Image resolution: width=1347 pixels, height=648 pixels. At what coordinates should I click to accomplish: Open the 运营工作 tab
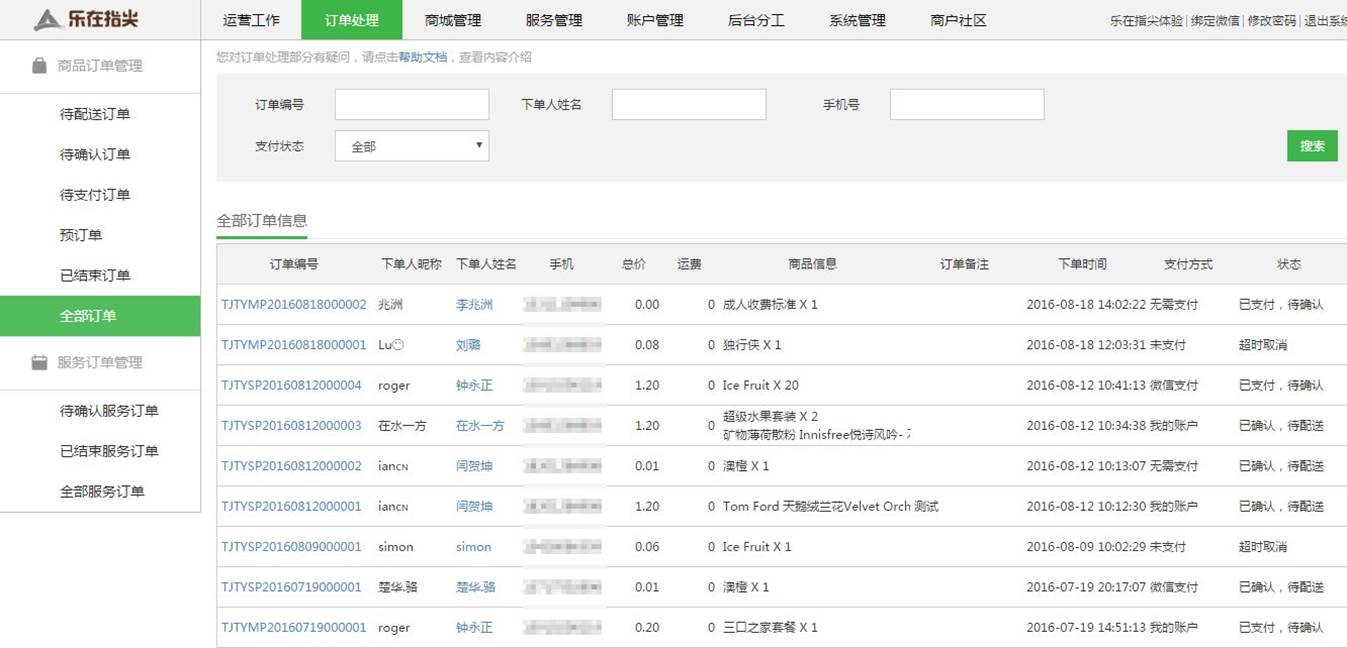pos(251,20)
